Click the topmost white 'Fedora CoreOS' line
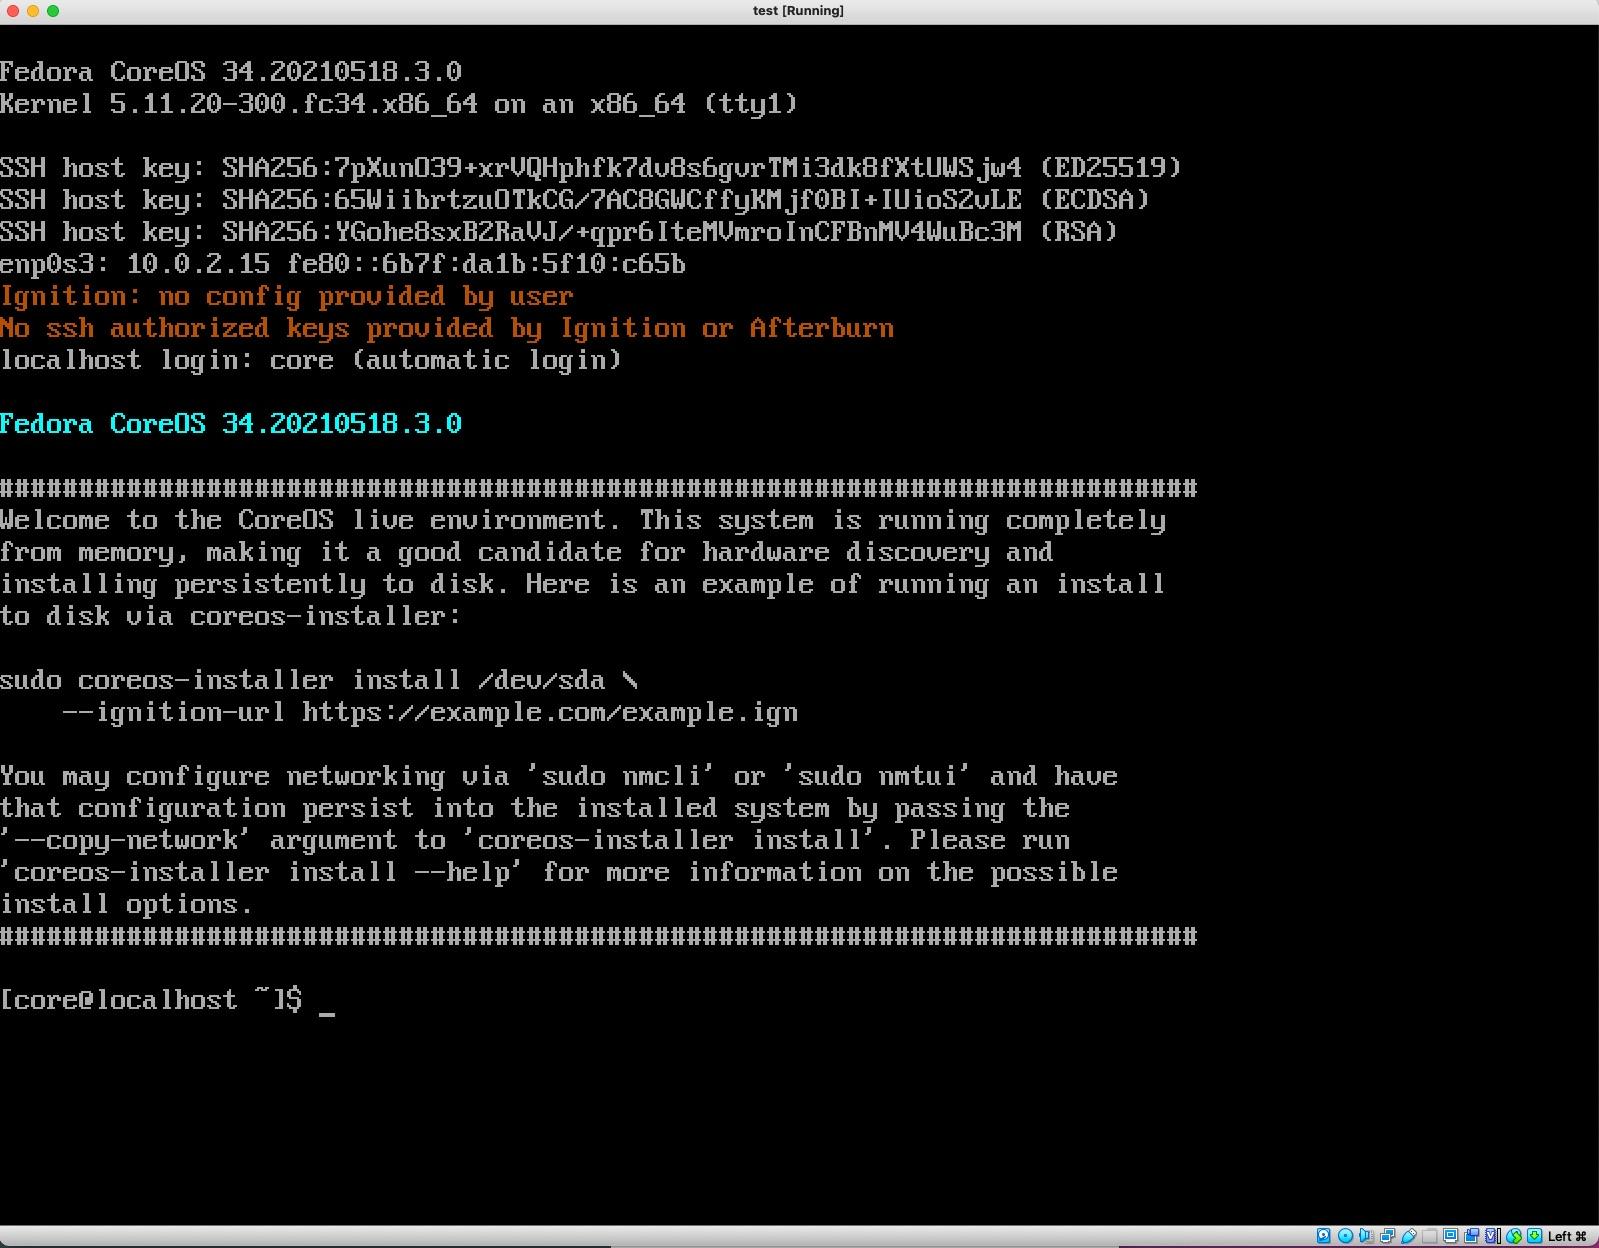The image size is (1599, 1248). [x=231, y=72]
